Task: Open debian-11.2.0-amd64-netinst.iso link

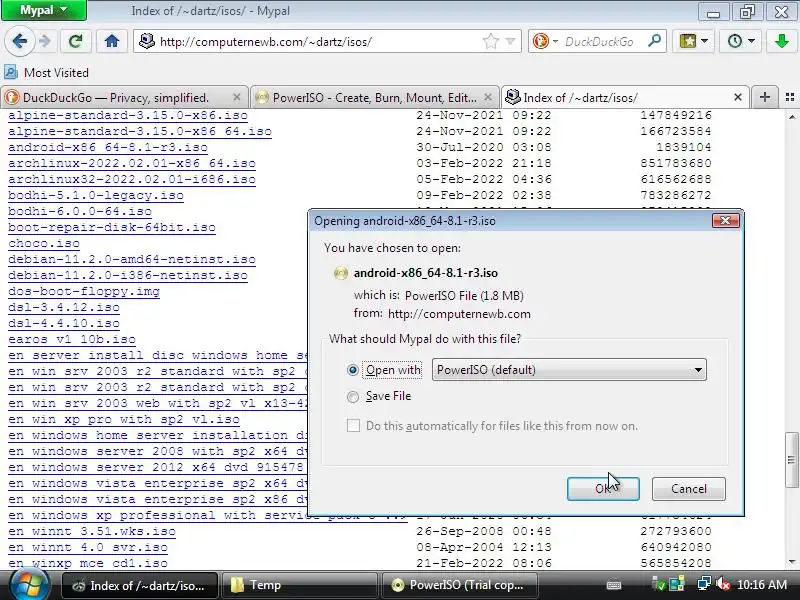Action: pos(132,259)
